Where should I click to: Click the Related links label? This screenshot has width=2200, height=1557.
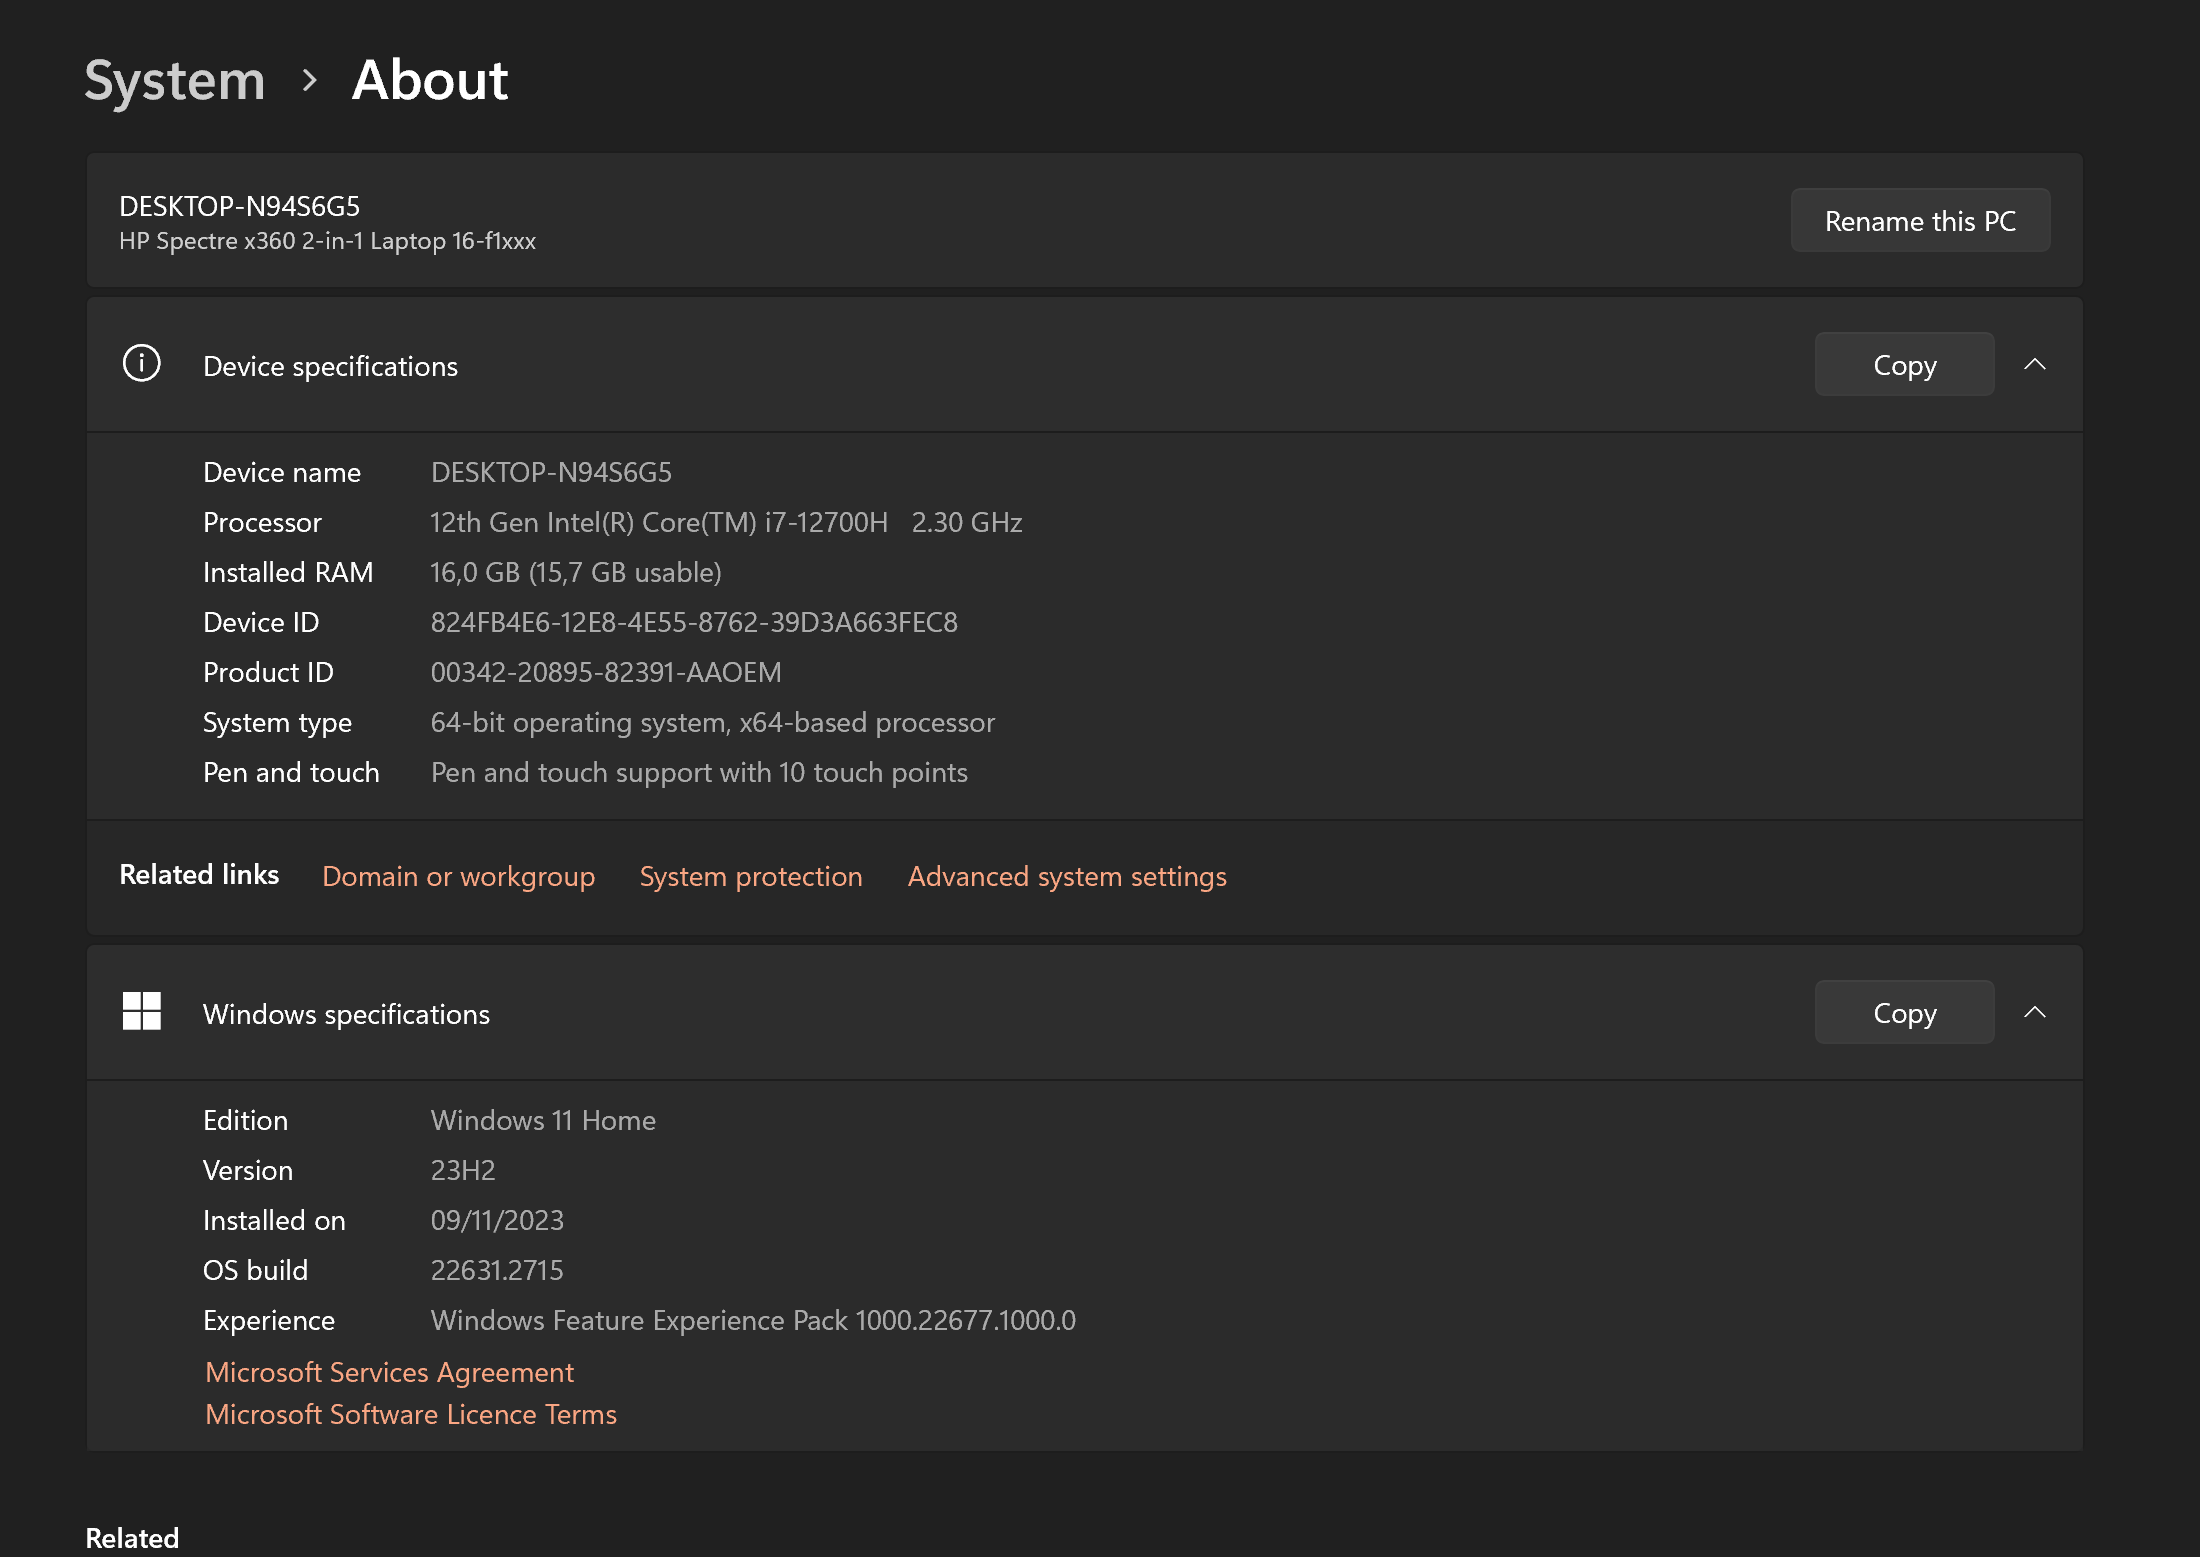coord(199,874)
